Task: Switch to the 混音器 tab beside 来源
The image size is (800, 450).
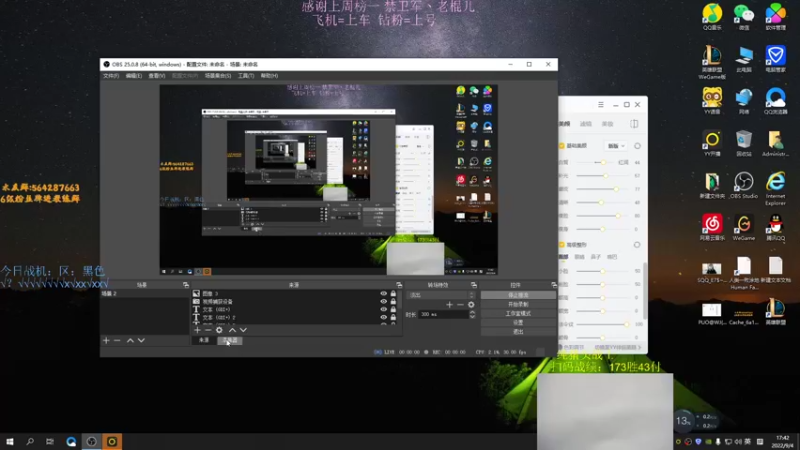Action: 230,340
